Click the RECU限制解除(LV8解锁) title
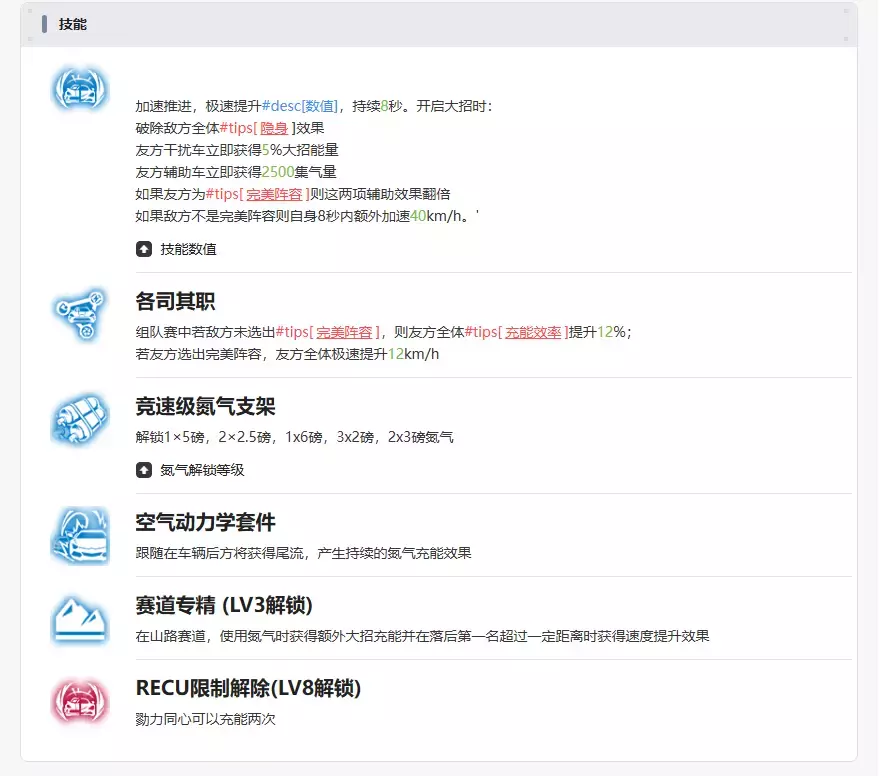 248,688
